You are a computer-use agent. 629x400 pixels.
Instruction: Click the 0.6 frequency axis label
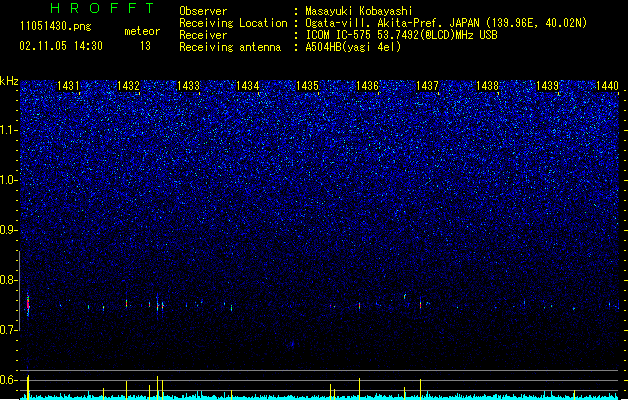9,380
